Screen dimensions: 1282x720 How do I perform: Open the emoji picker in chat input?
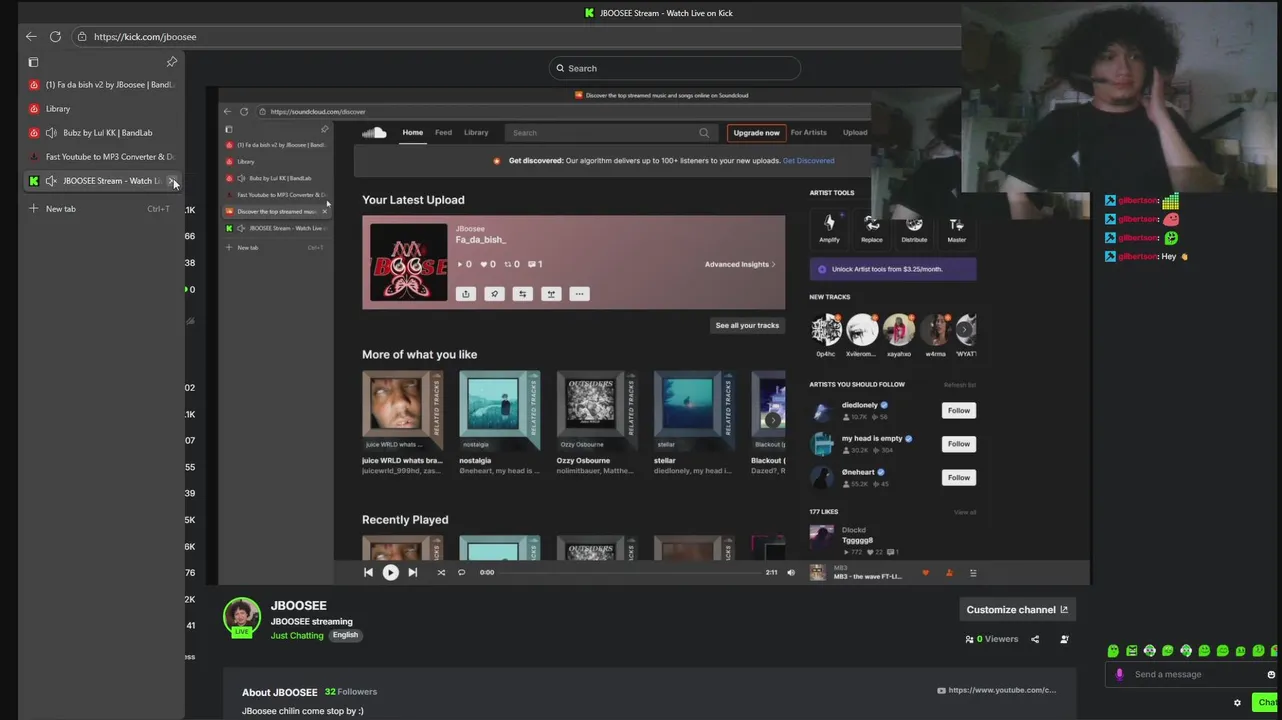point(1271,675)
